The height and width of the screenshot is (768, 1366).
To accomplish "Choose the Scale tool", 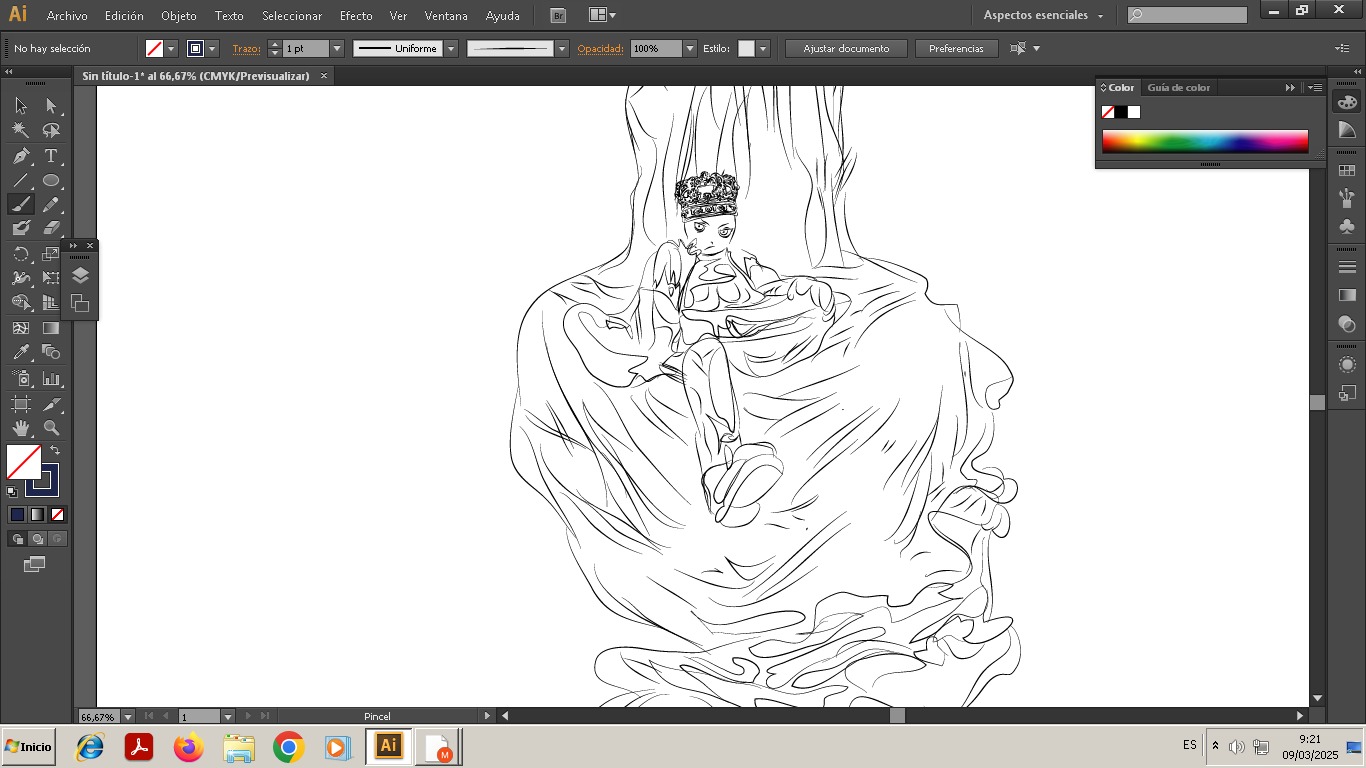I will tap(49, 254).
